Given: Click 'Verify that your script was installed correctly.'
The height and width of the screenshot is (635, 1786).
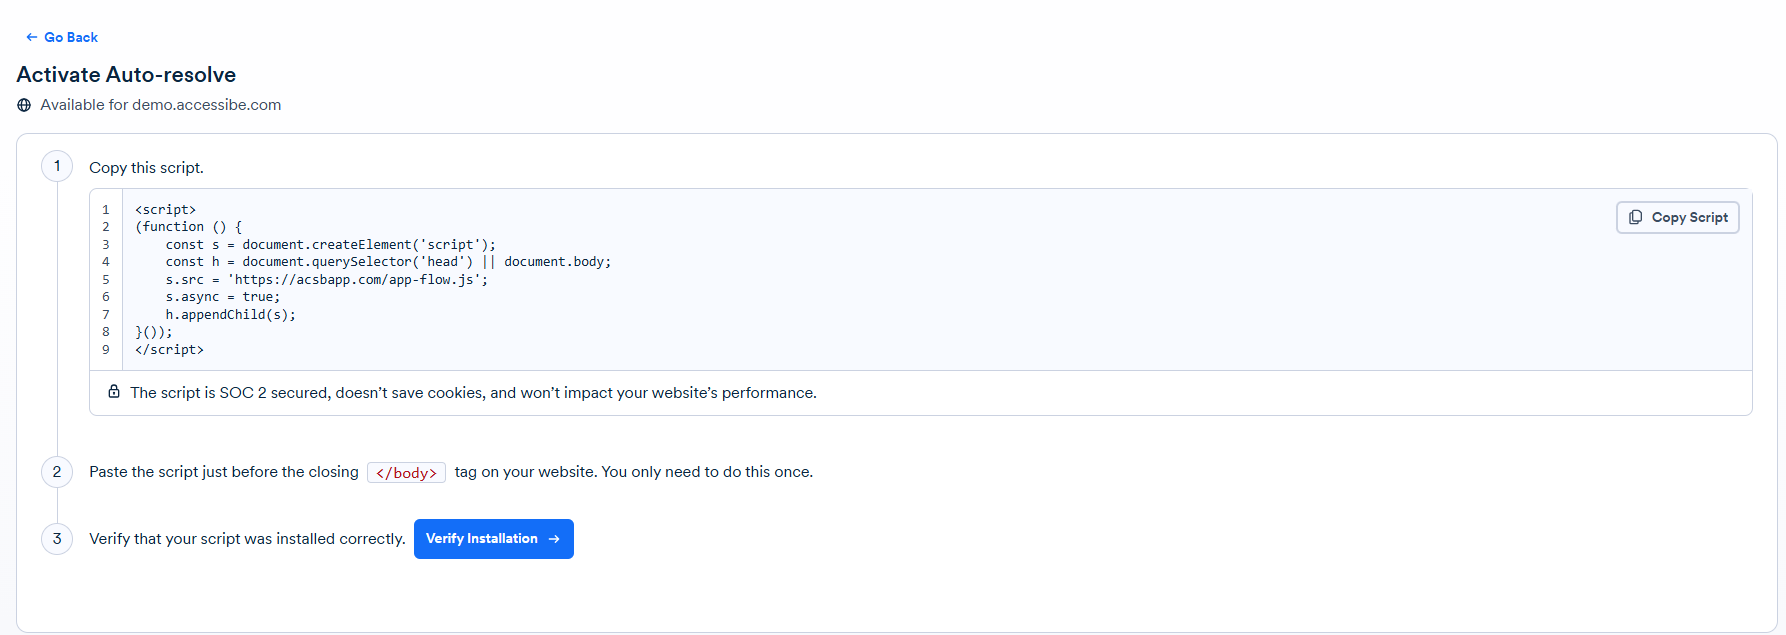Looking at the screenshot, I should pos(247,539).
